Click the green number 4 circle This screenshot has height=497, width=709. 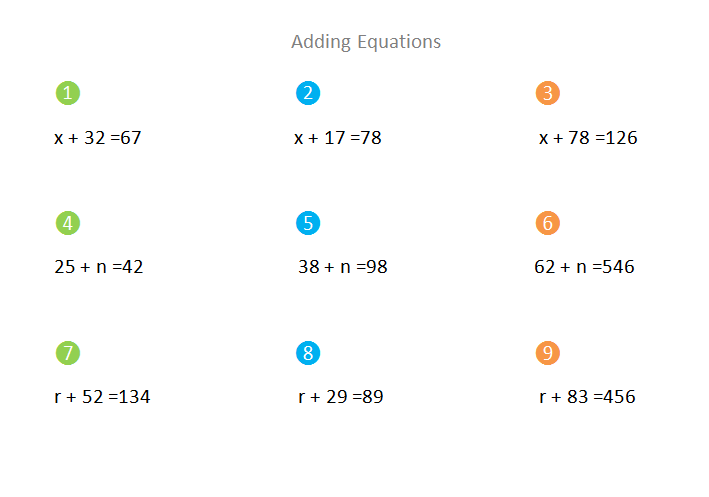(x=67, y=223)
